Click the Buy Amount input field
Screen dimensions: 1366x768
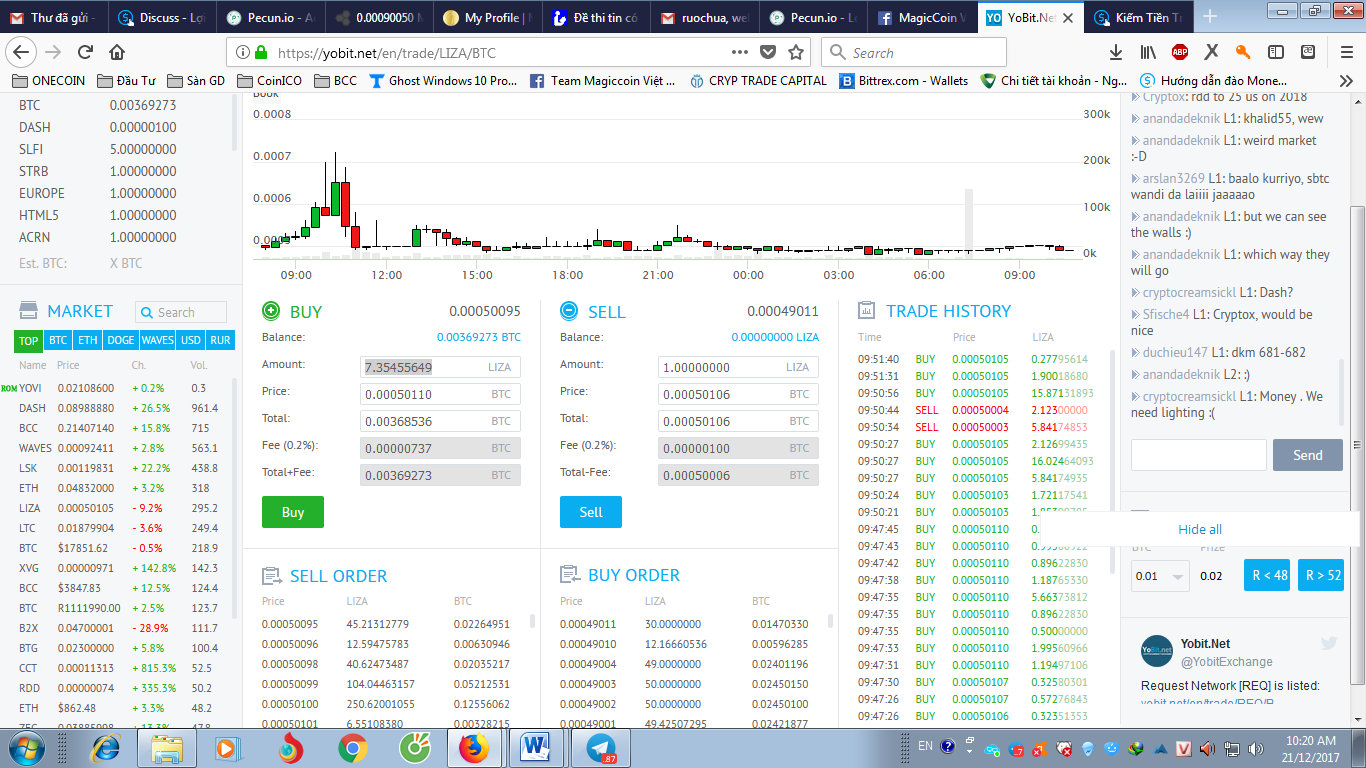pos(440,367)
